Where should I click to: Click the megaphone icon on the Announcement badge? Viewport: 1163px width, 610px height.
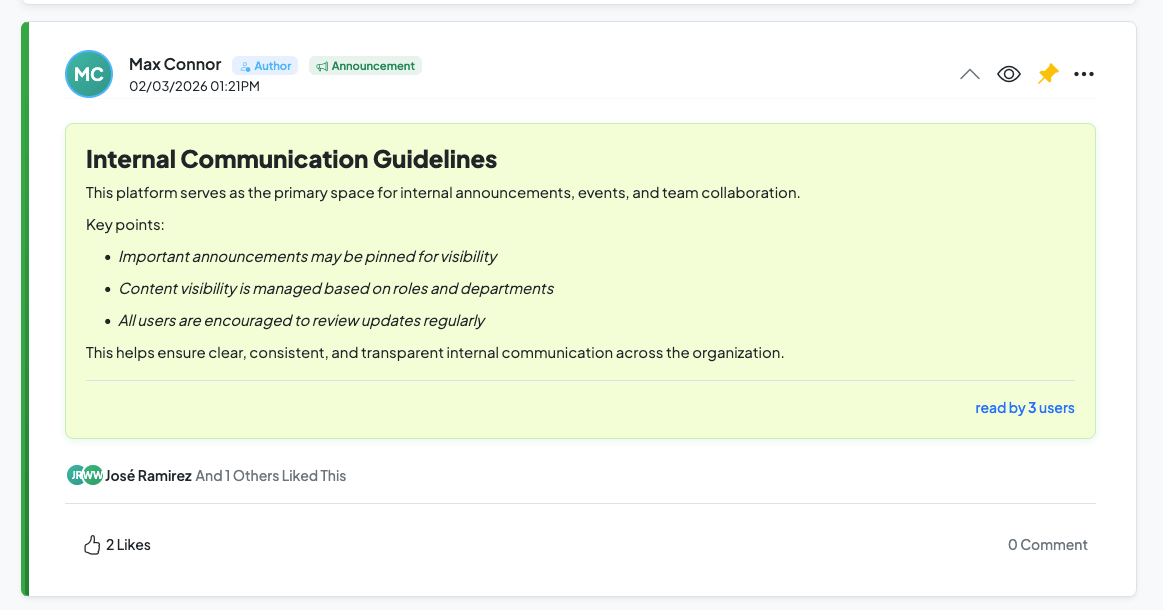click(324, 65)
